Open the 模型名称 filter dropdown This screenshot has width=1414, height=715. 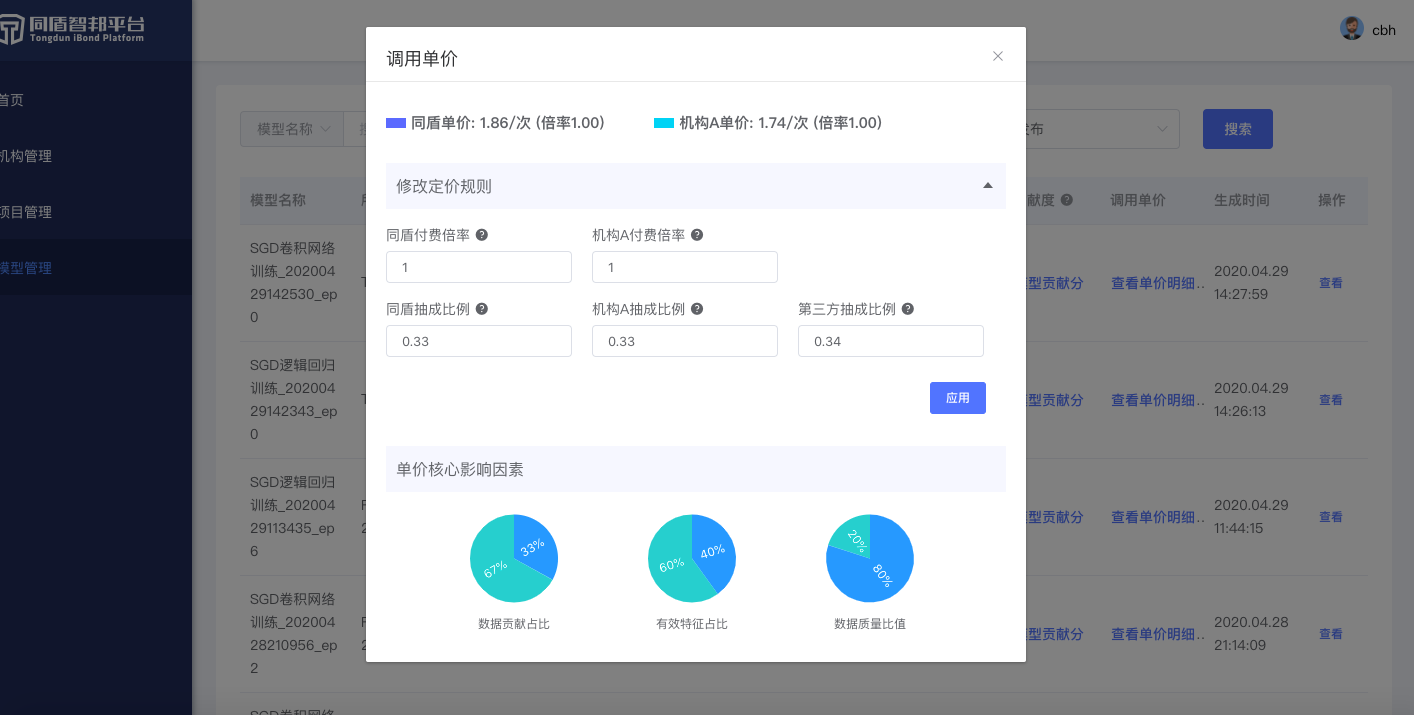pyautogui.click(x=292, y=129)
